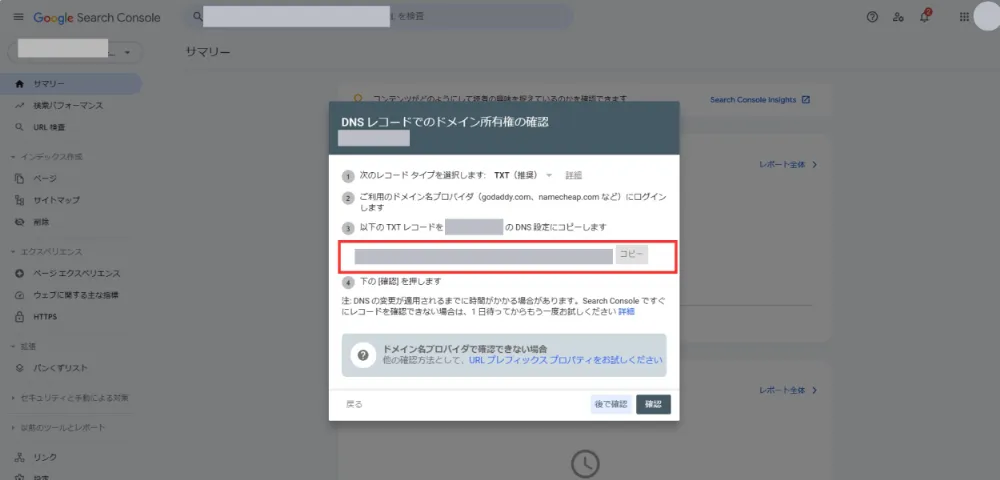This screenshot has width=1000, height=480.
Task: Open the hamburger main menu
Action: pyautogui.click(x=18, y=17)
